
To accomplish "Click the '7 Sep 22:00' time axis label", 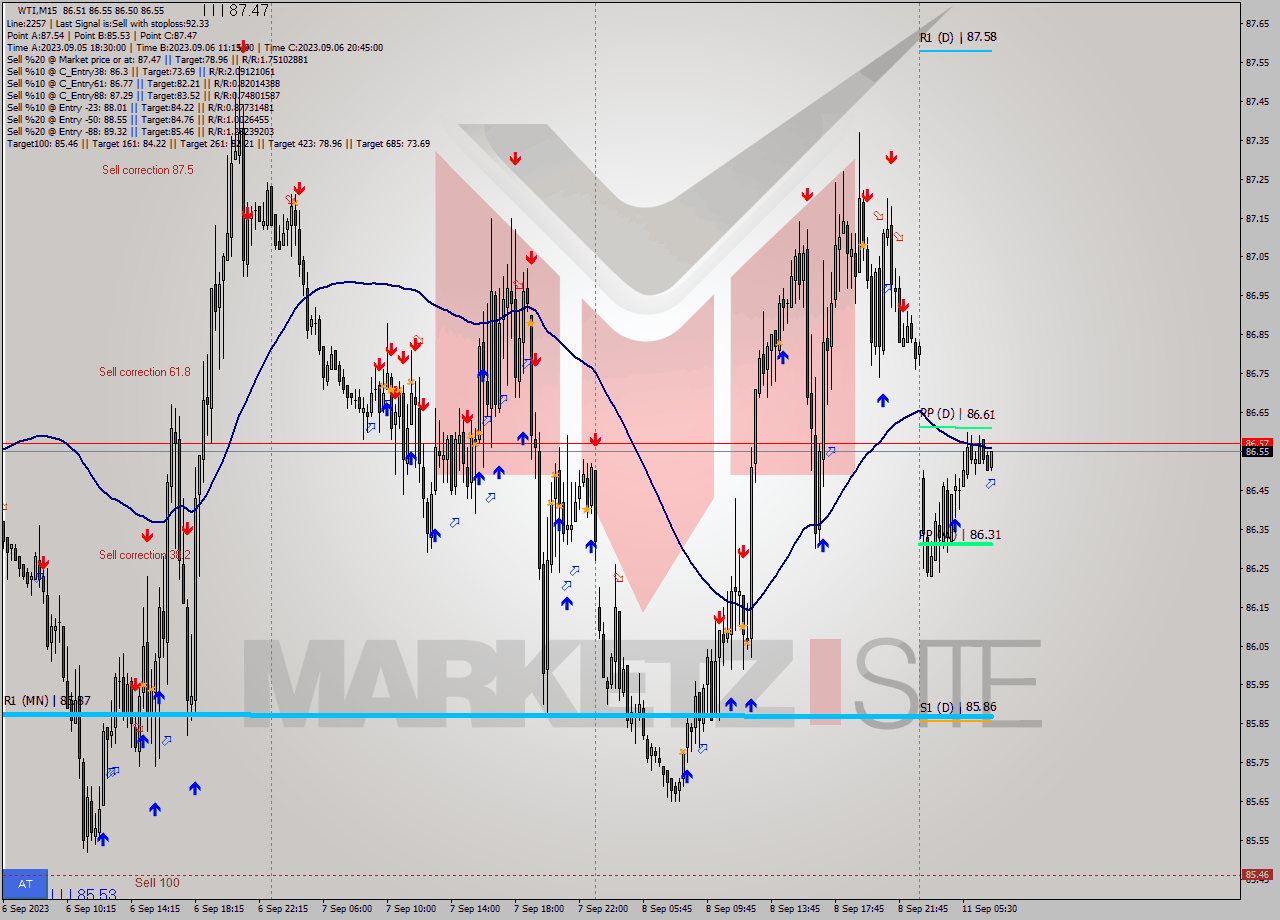I will 603,909.
